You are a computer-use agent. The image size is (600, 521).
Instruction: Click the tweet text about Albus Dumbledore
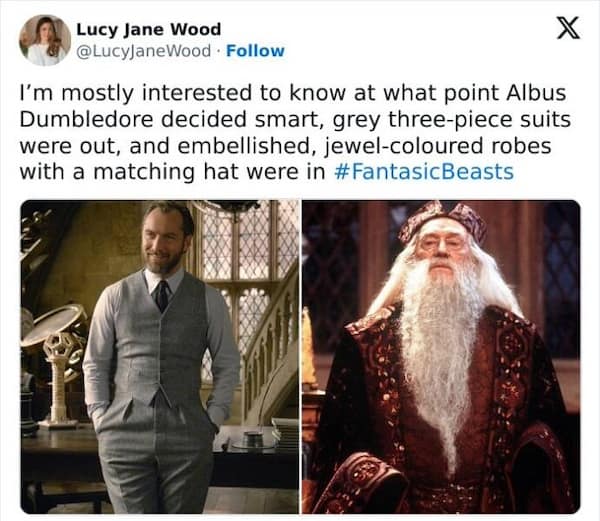295,132
